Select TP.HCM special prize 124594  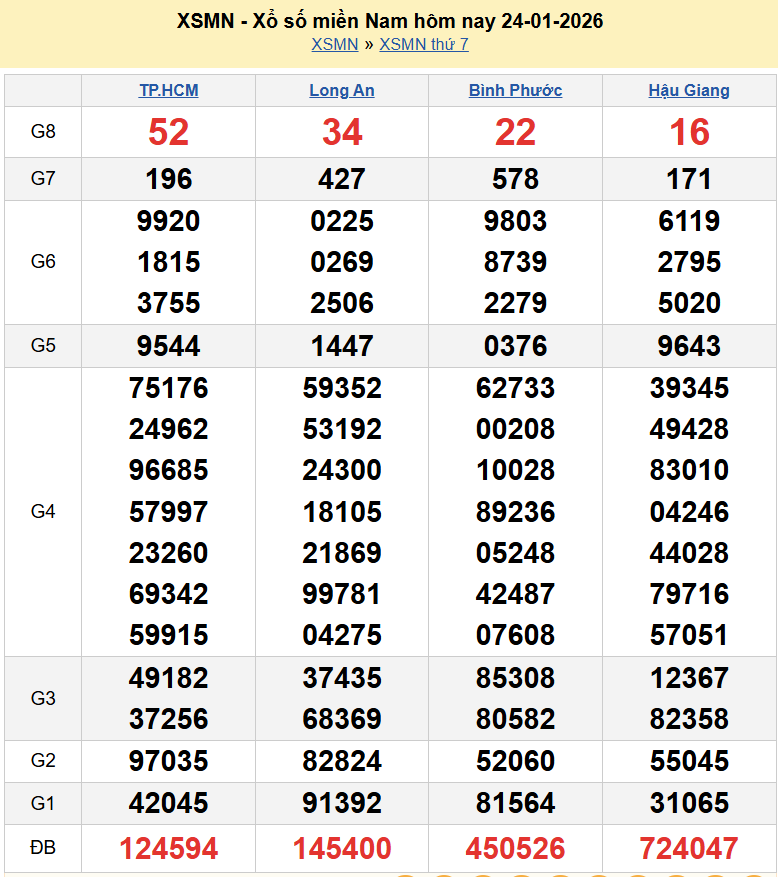point(168,849)
